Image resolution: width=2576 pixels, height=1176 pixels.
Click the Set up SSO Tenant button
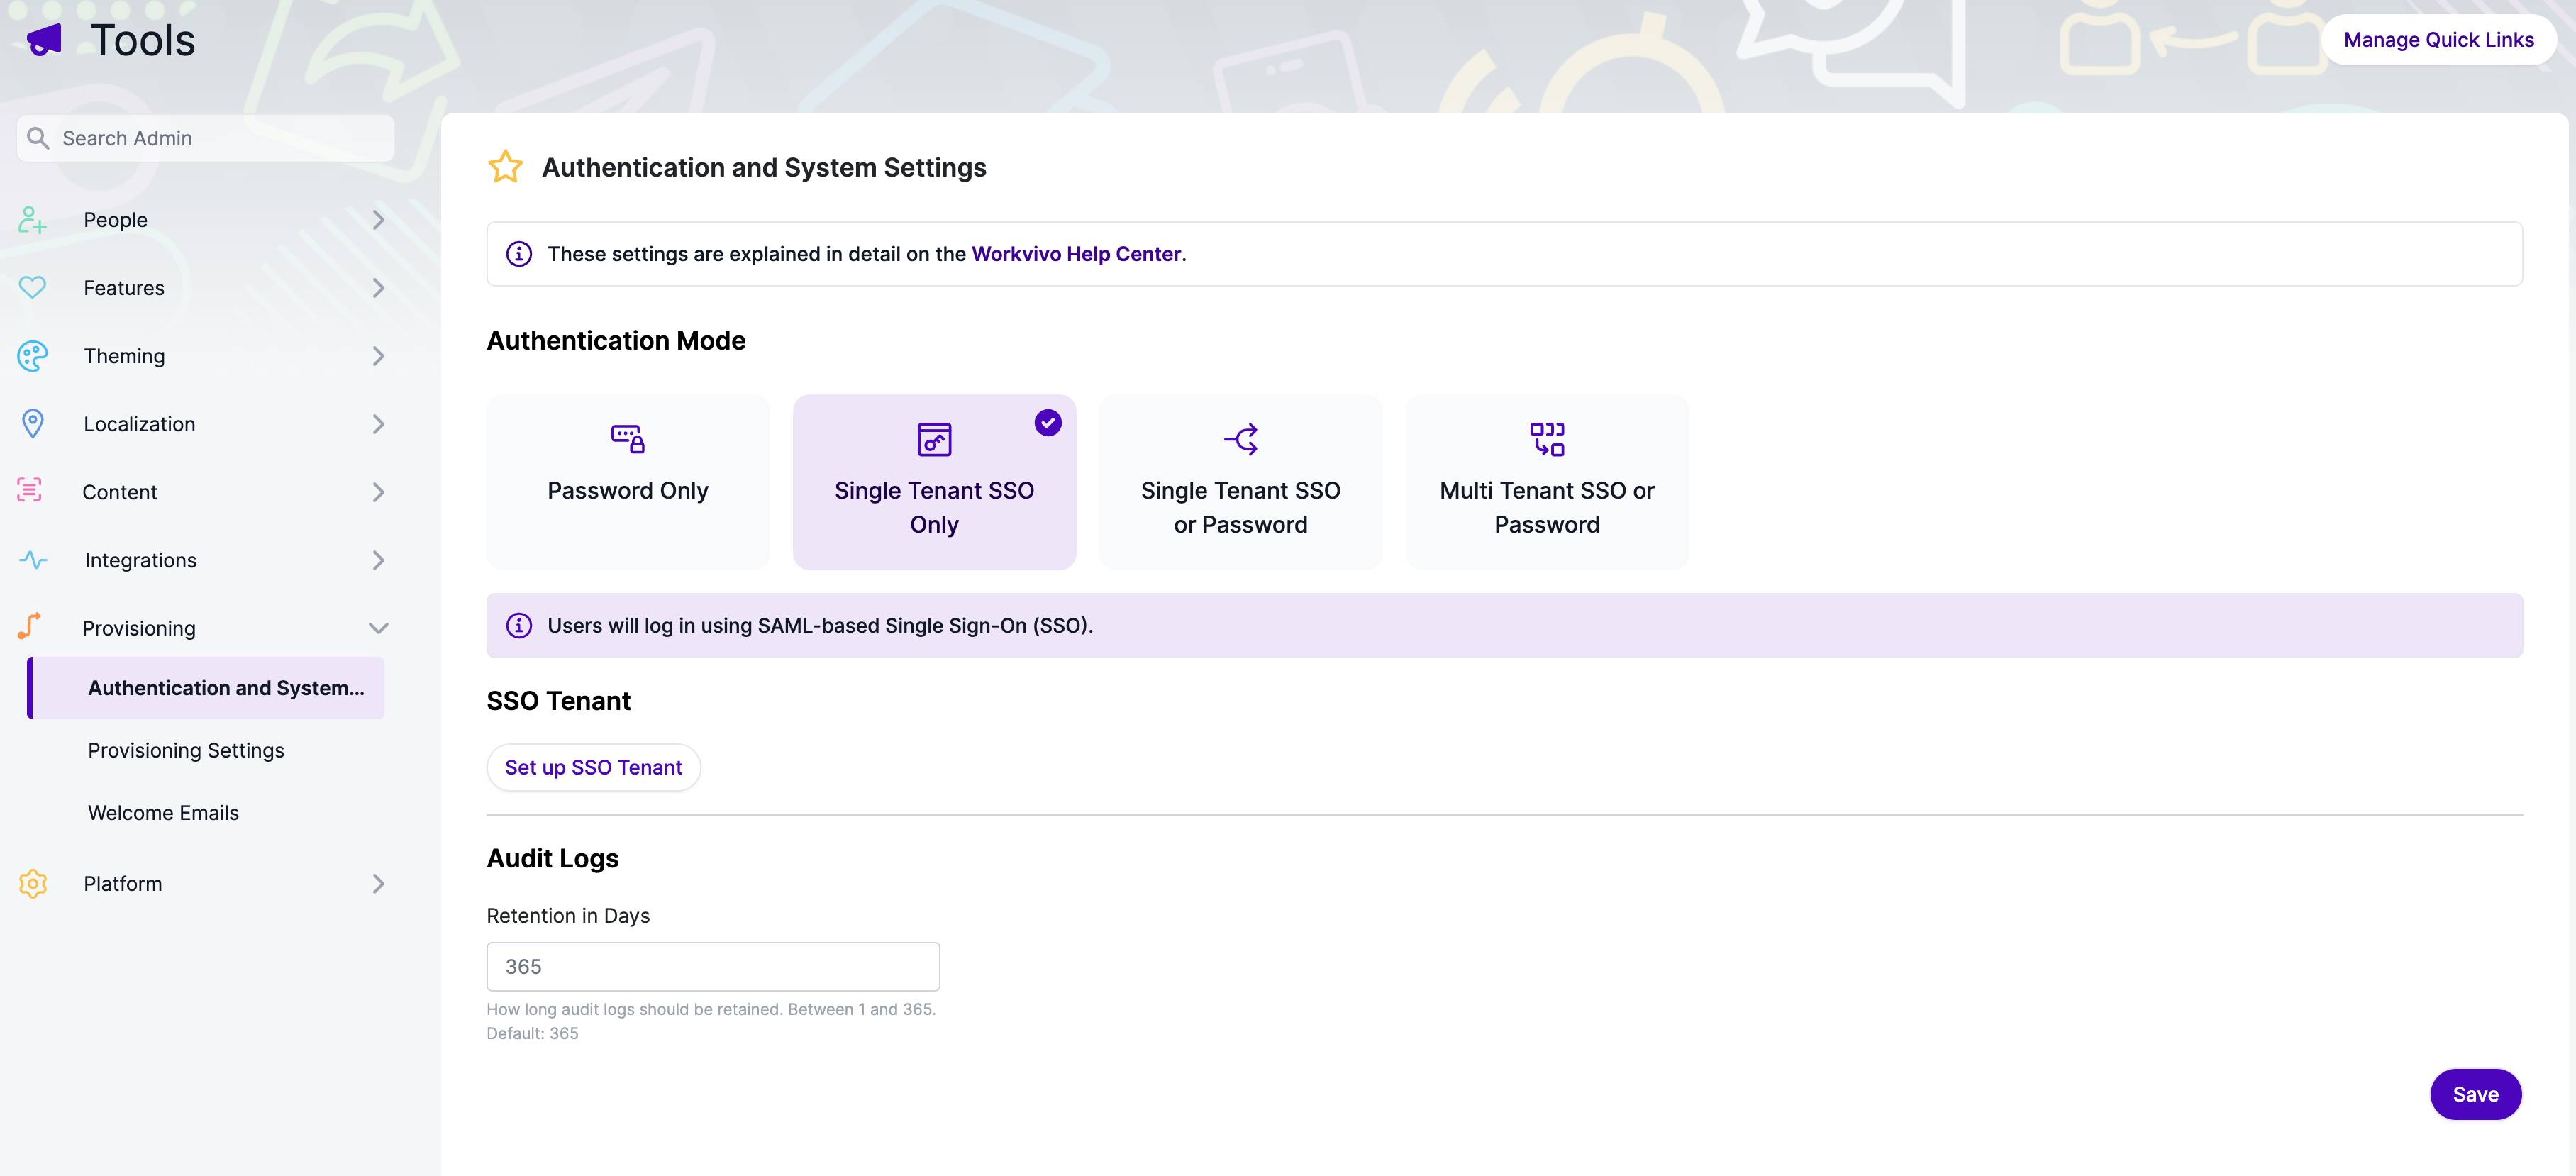593,767
